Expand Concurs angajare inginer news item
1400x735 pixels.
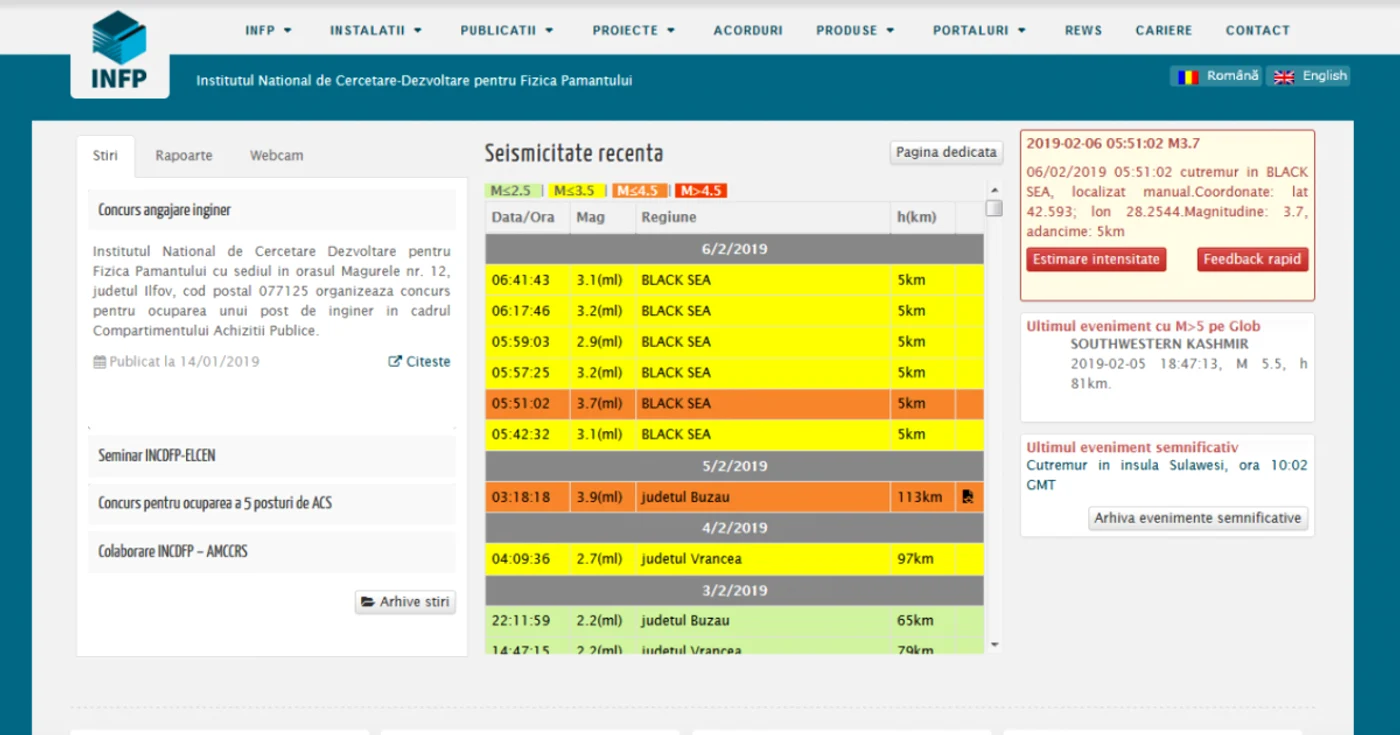pos(272,210)
